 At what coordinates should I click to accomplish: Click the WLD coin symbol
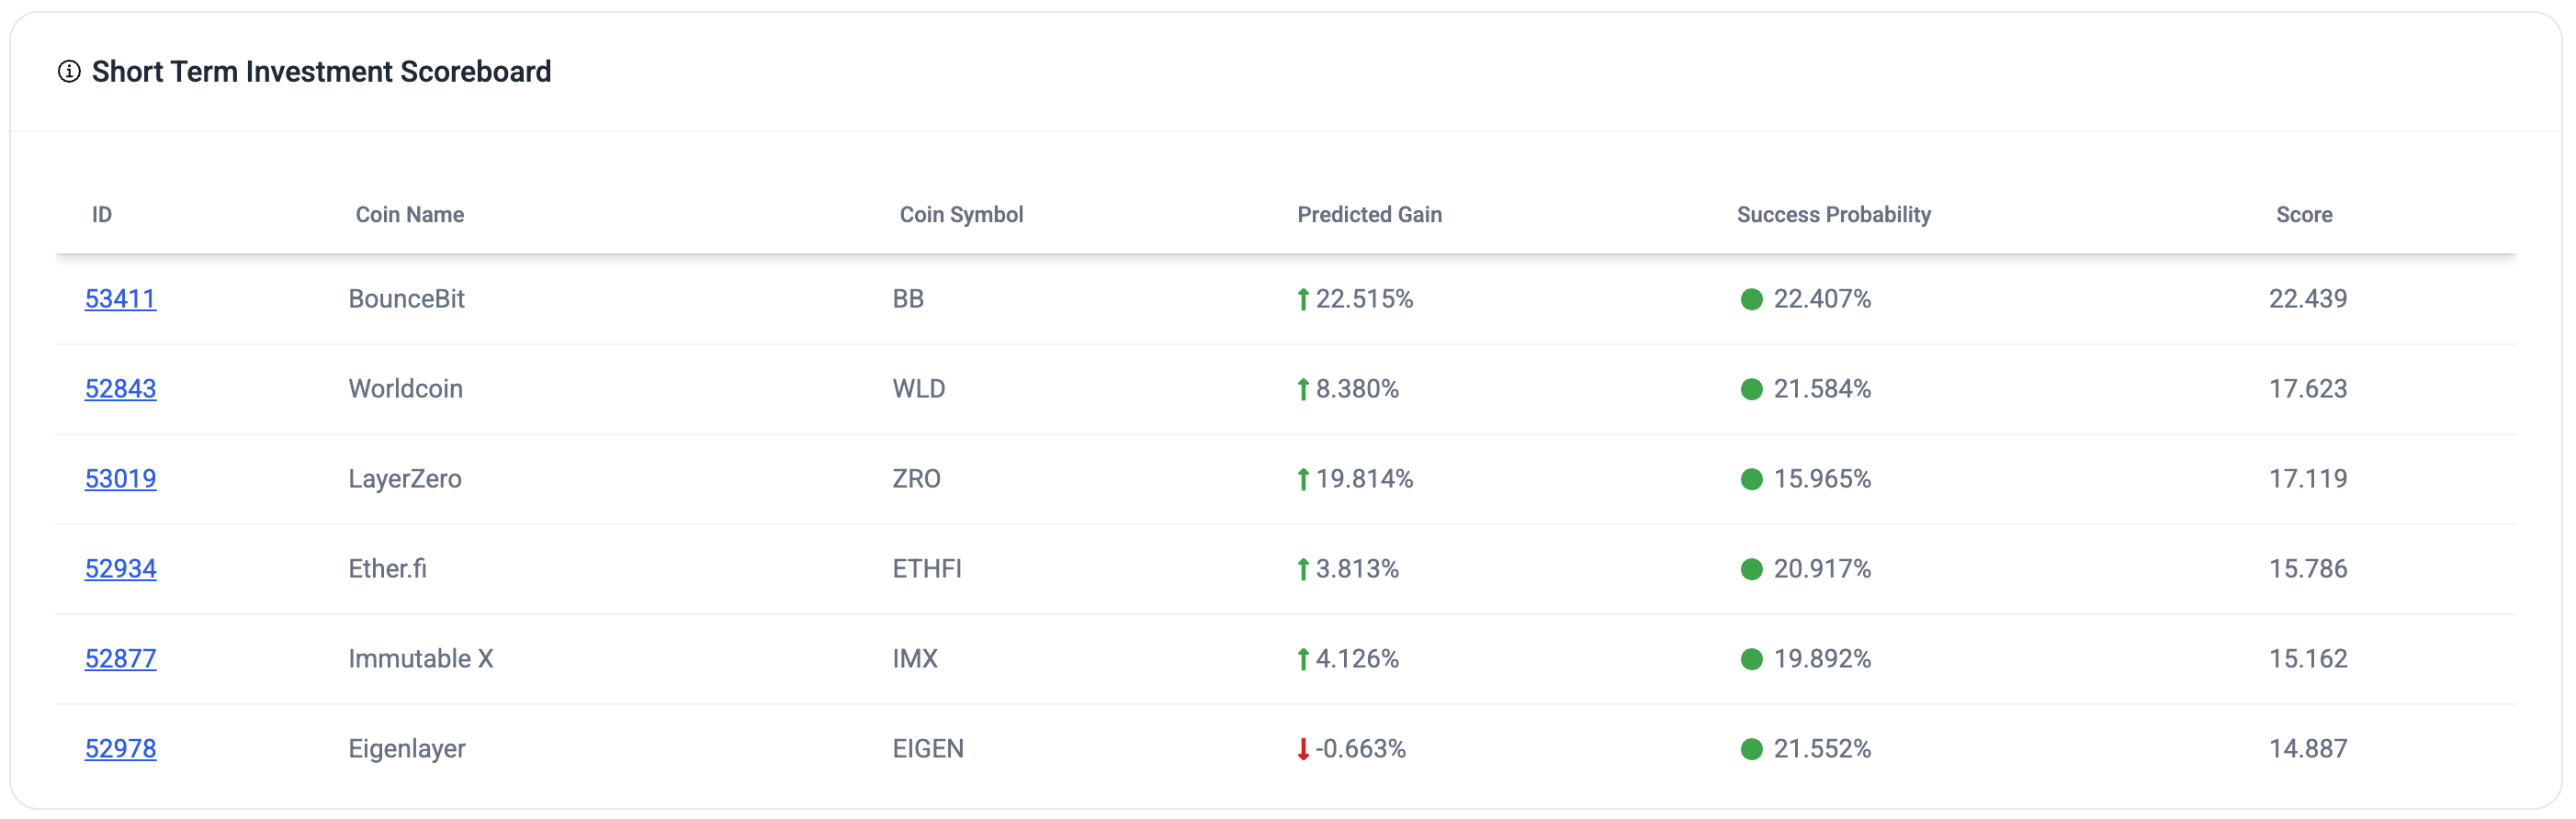919,389
